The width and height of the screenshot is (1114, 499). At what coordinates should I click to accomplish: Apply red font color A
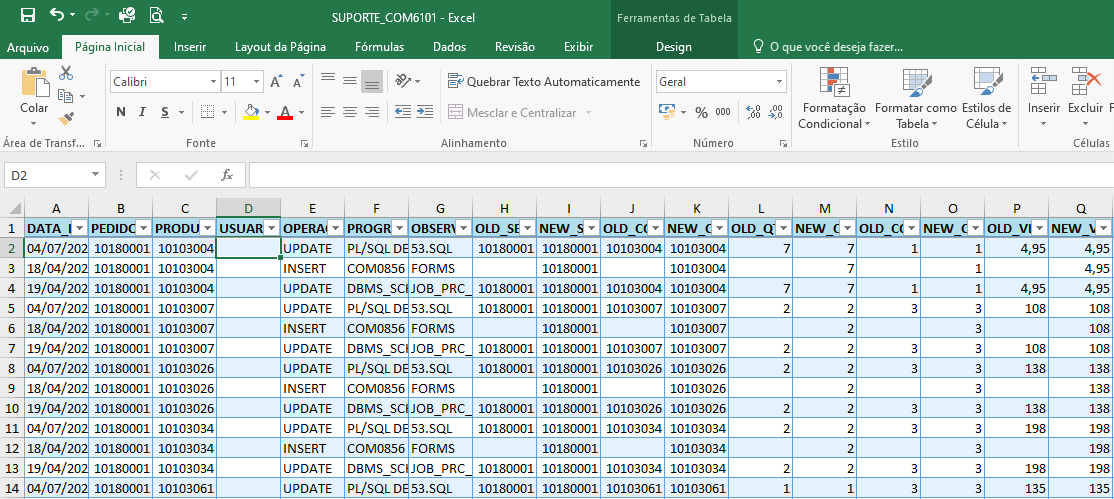click(x=285, y=112)
